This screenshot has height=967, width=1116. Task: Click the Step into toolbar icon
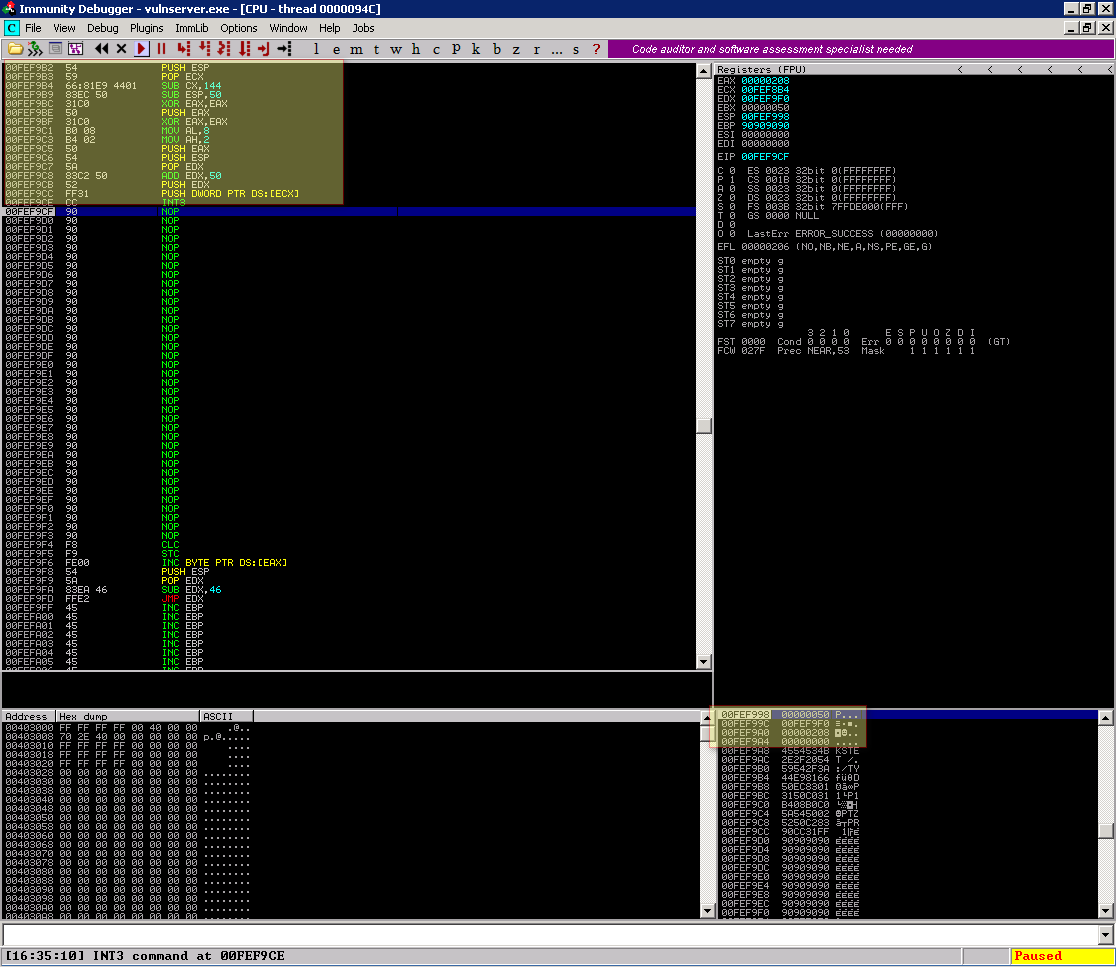[184, 49]
